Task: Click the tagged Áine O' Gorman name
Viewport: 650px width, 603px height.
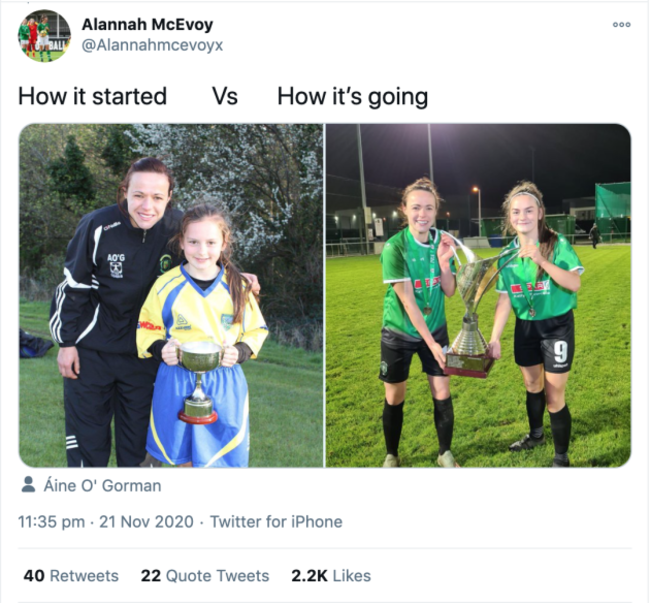Action: (102, 485)
